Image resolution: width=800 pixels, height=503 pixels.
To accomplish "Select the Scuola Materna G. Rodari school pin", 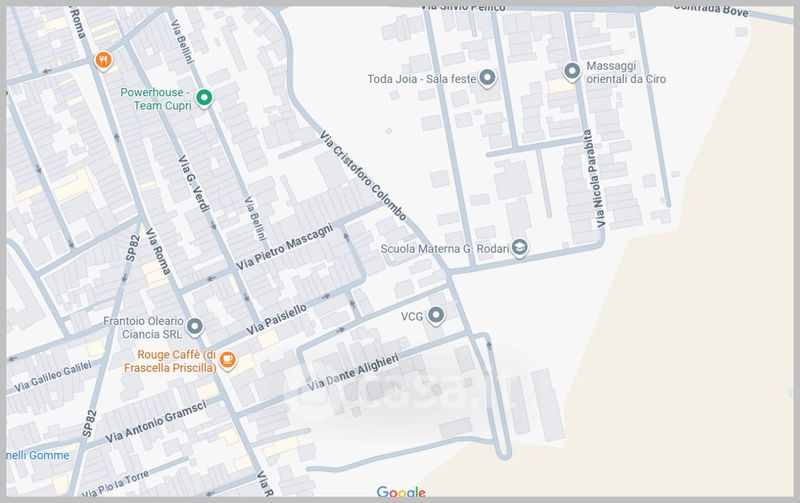I will [519, 248].
